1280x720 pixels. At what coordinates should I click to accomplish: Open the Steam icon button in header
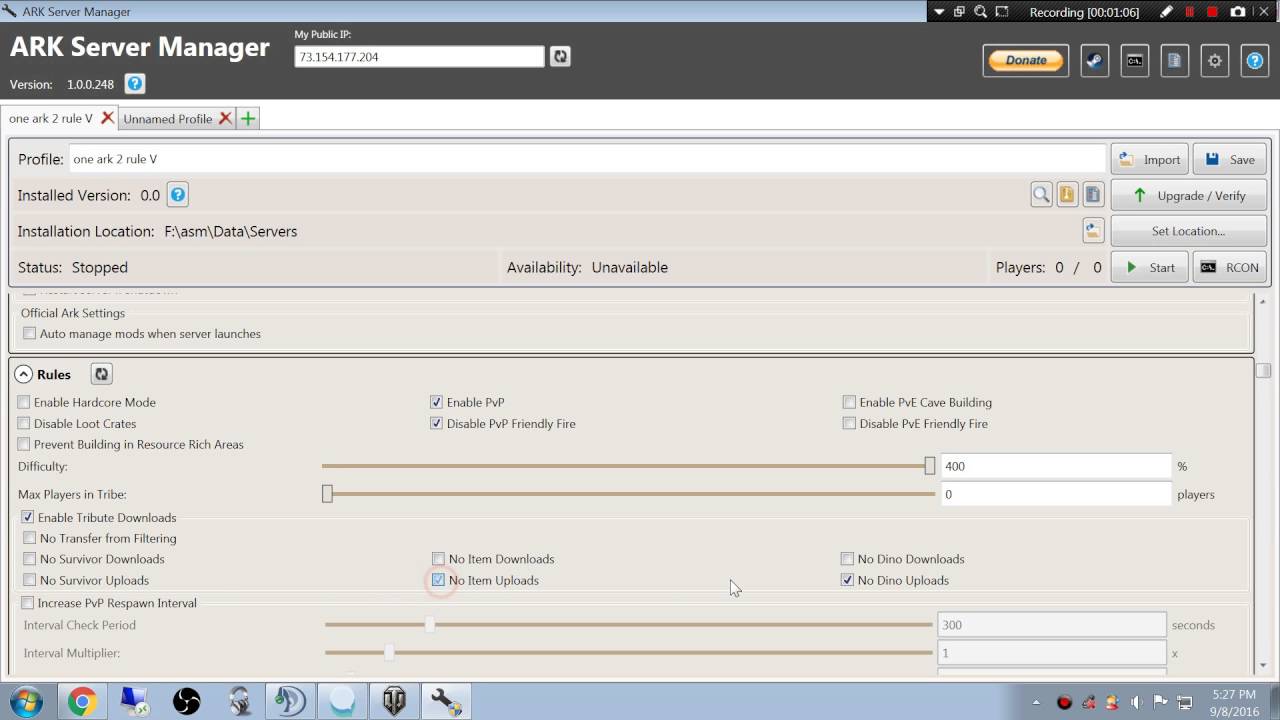point(1095,60)
